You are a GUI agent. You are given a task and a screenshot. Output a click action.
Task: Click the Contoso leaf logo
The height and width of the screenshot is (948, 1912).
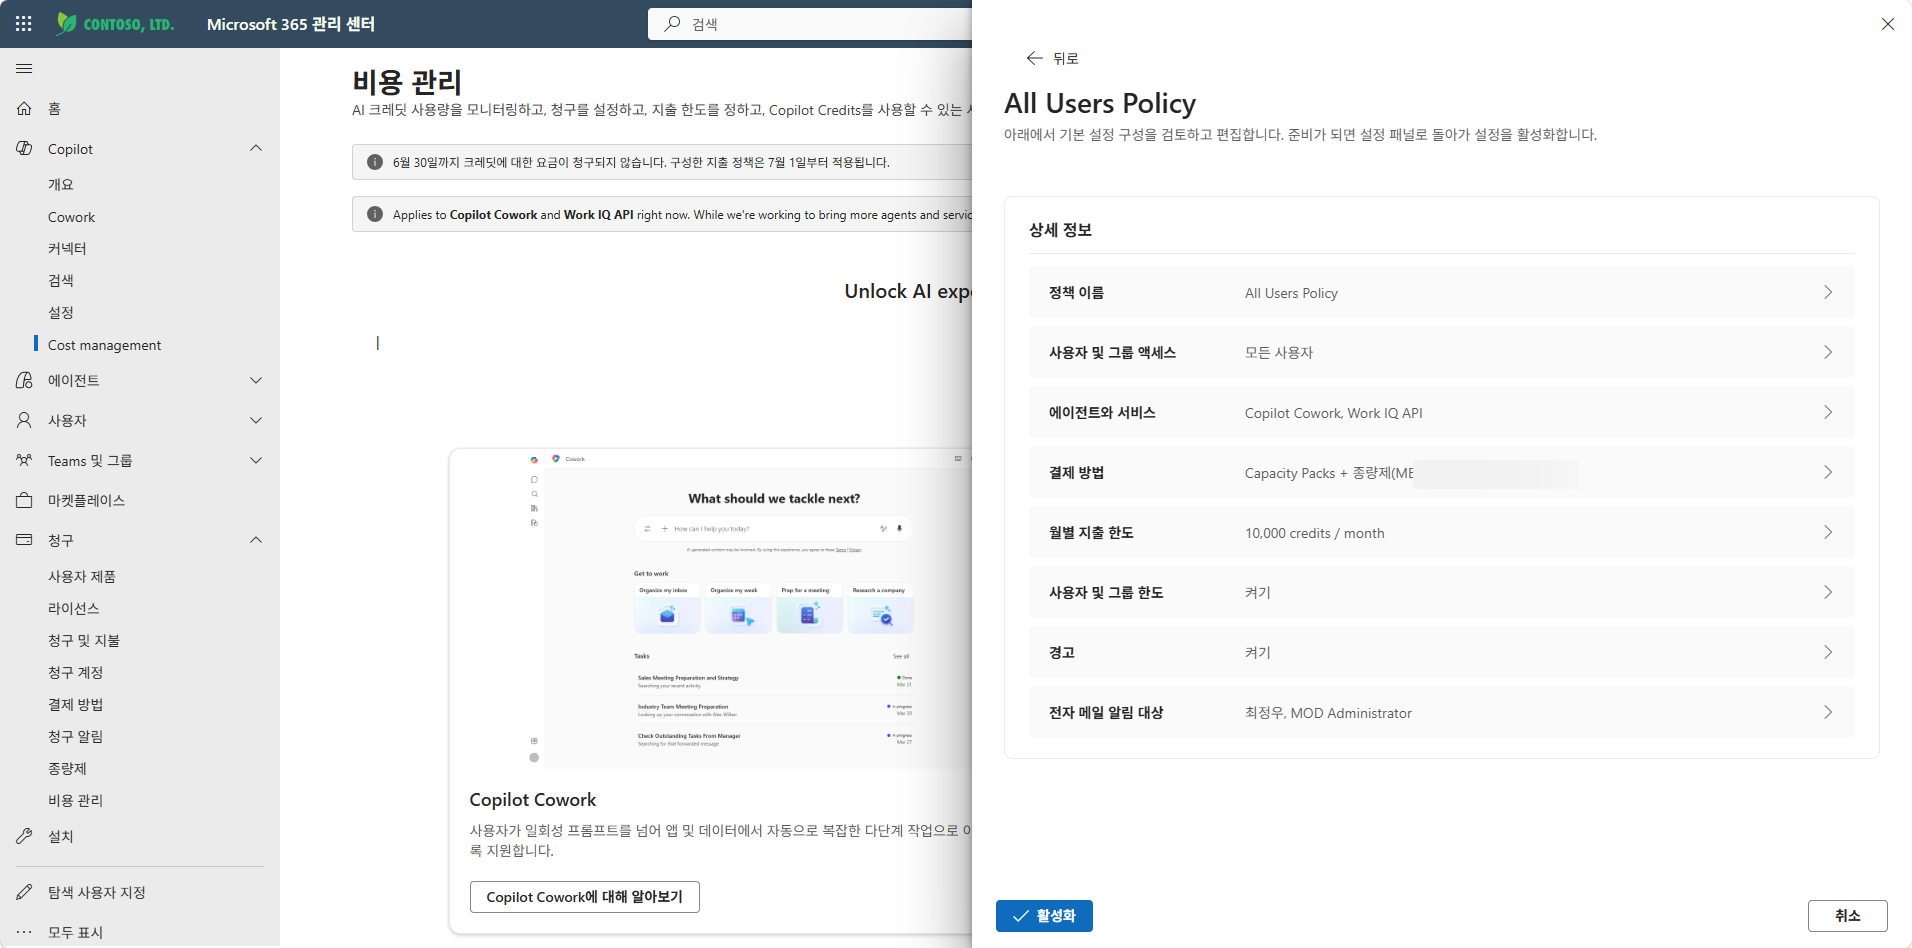tap(66, 24)
